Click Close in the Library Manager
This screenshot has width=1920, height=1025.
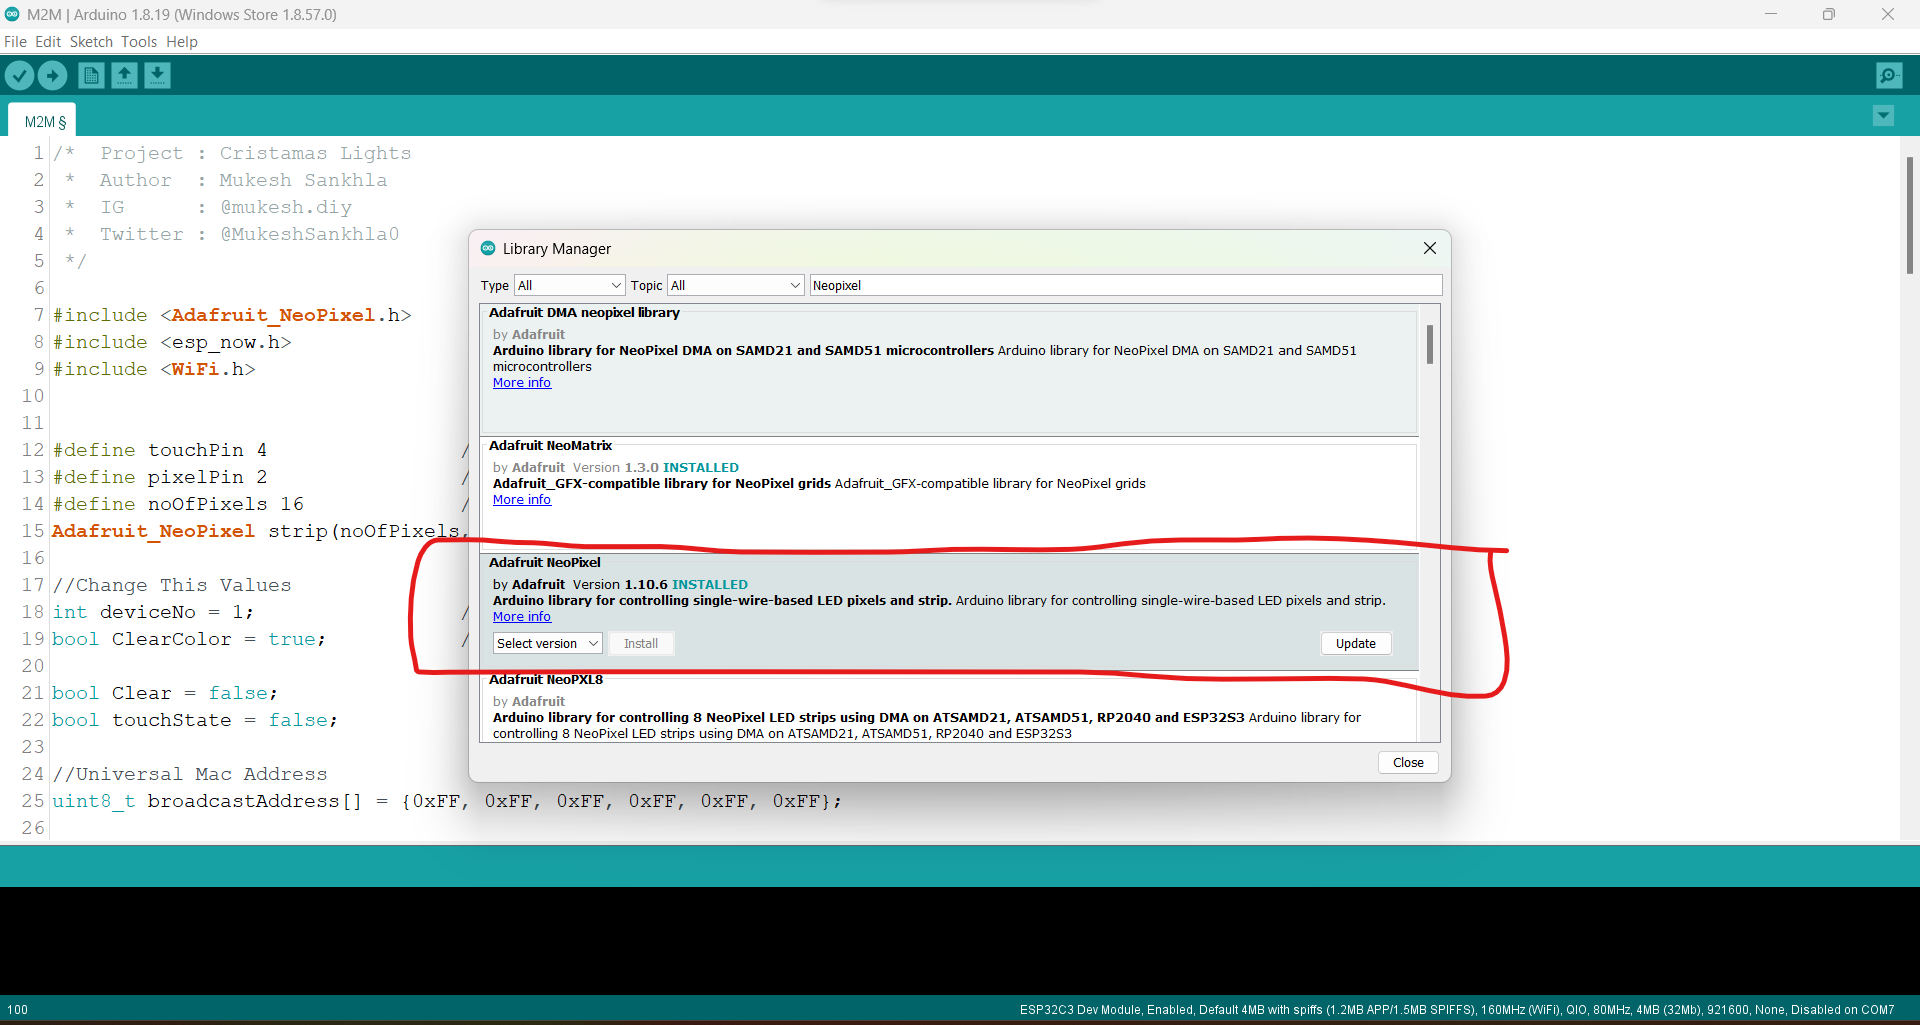pyautogui.click(x=1407, y=762)
